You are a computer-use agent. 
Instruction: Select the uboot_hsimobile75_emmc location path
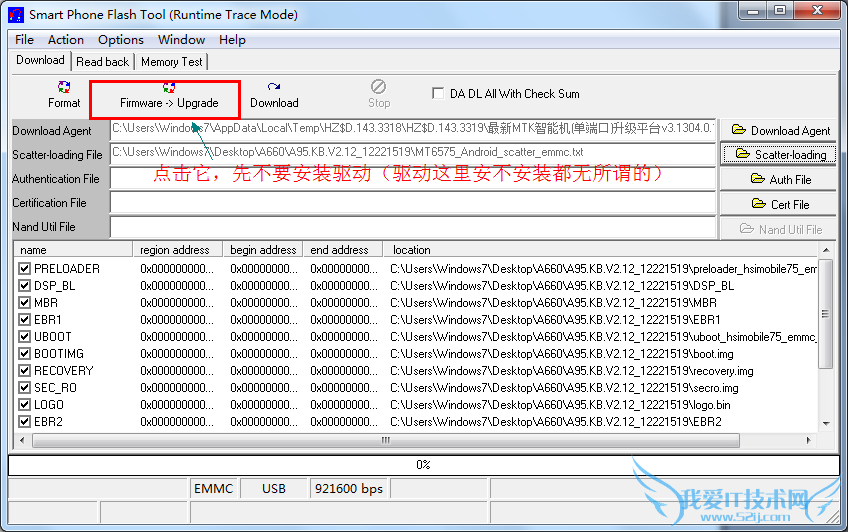pyautogui.click(x=603, y=337)
